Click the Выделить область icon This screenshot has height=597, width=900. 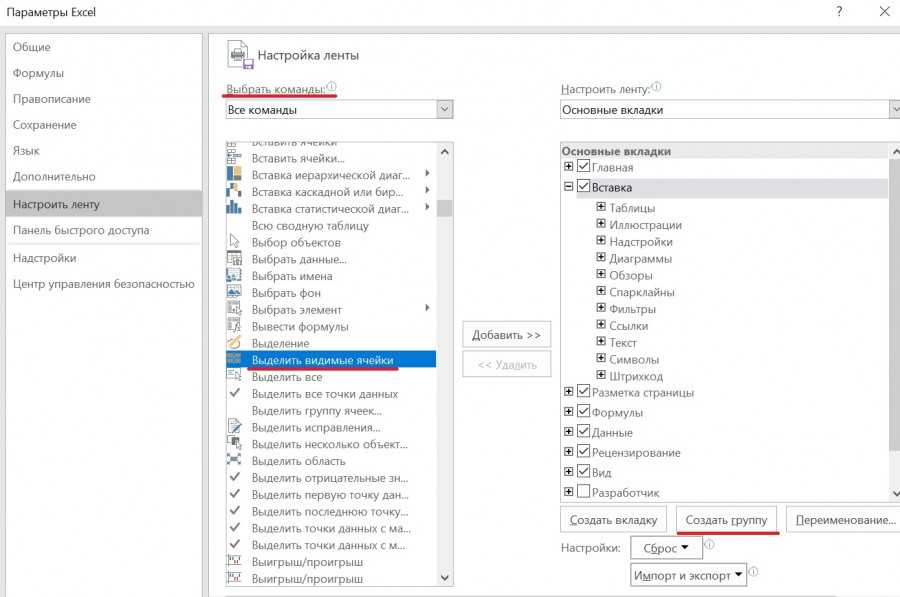[x=233, y=461]
